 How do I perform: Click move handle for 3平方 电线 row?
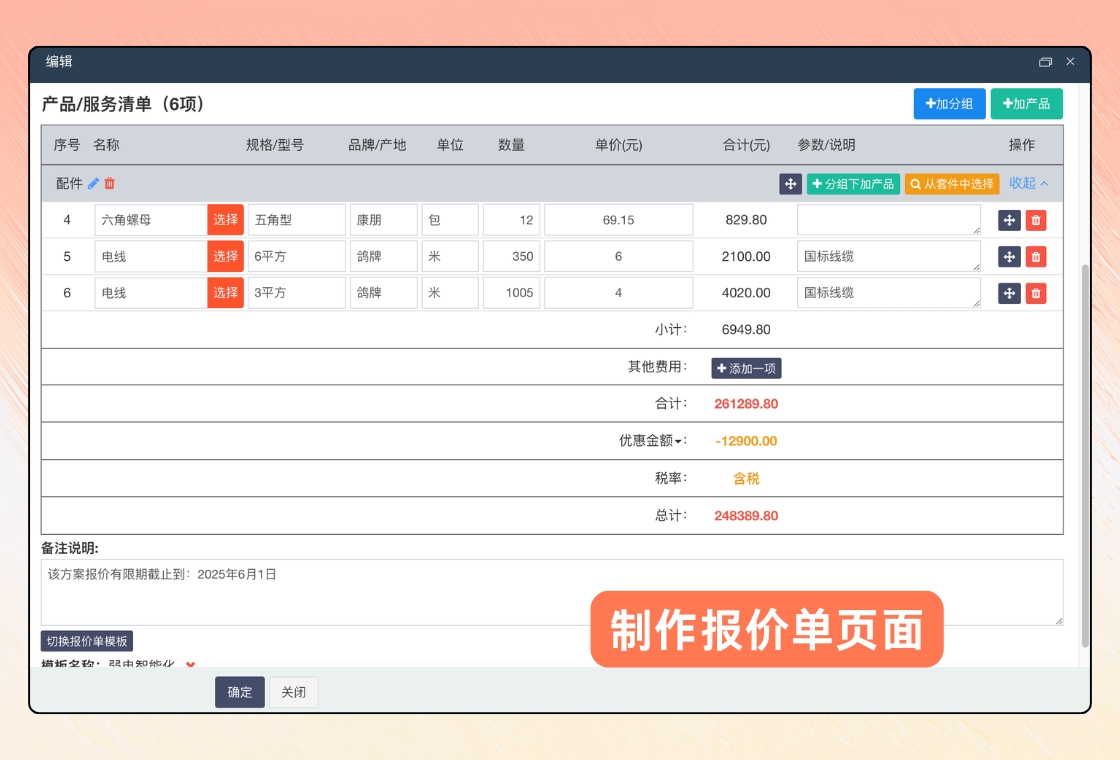[x=1009, y=293]
